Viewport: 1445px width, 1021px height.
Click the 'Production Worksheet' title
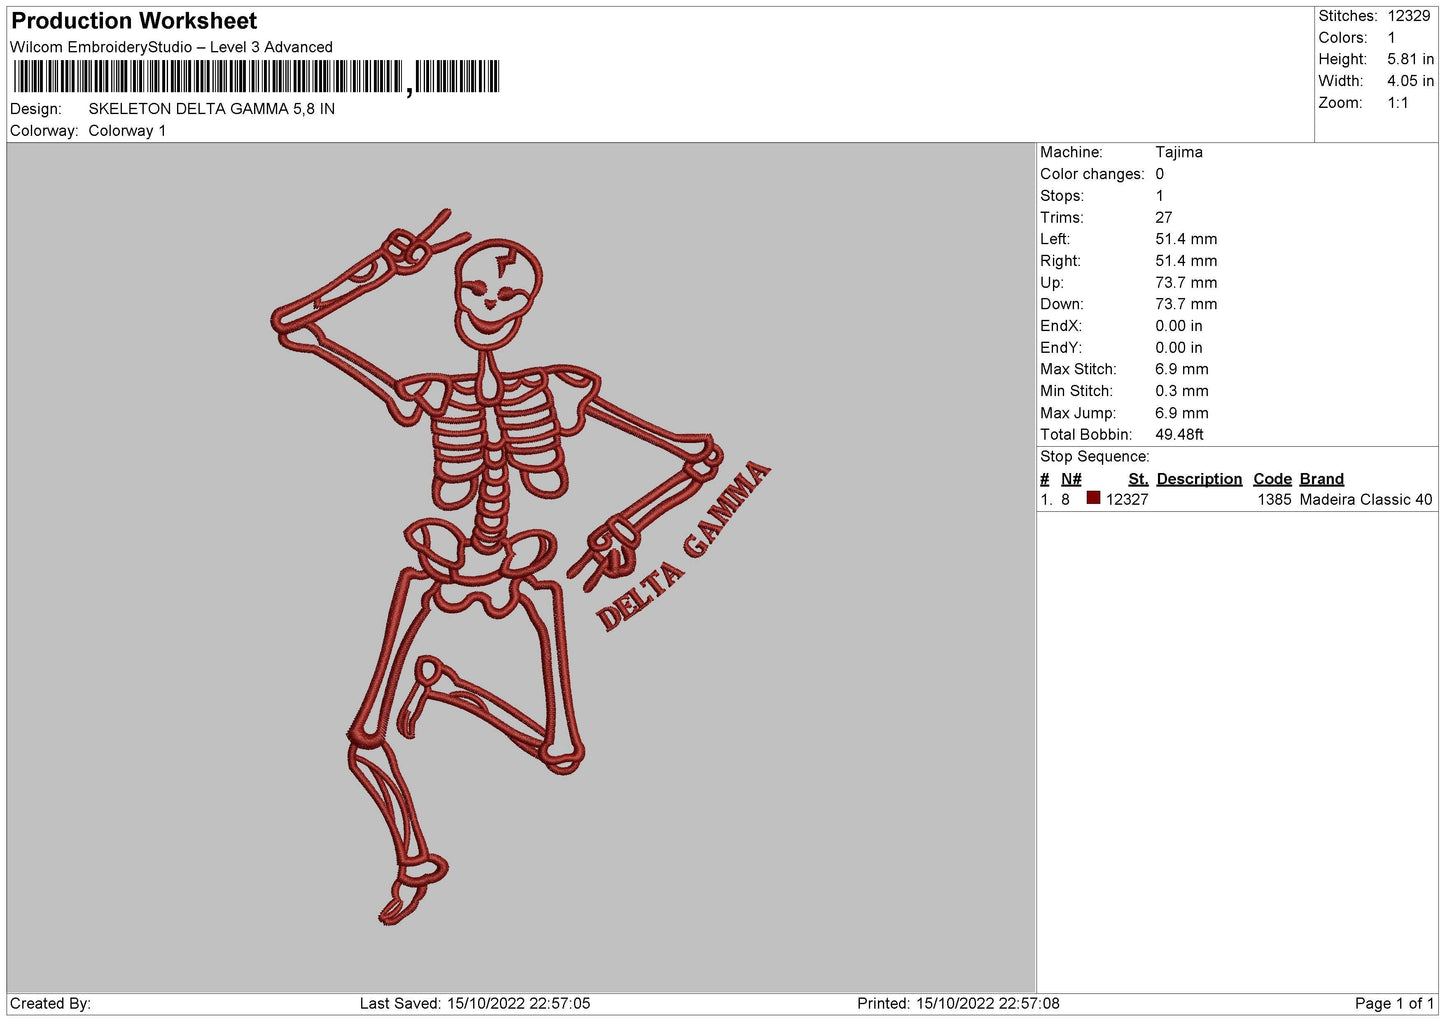pos(134,21)
